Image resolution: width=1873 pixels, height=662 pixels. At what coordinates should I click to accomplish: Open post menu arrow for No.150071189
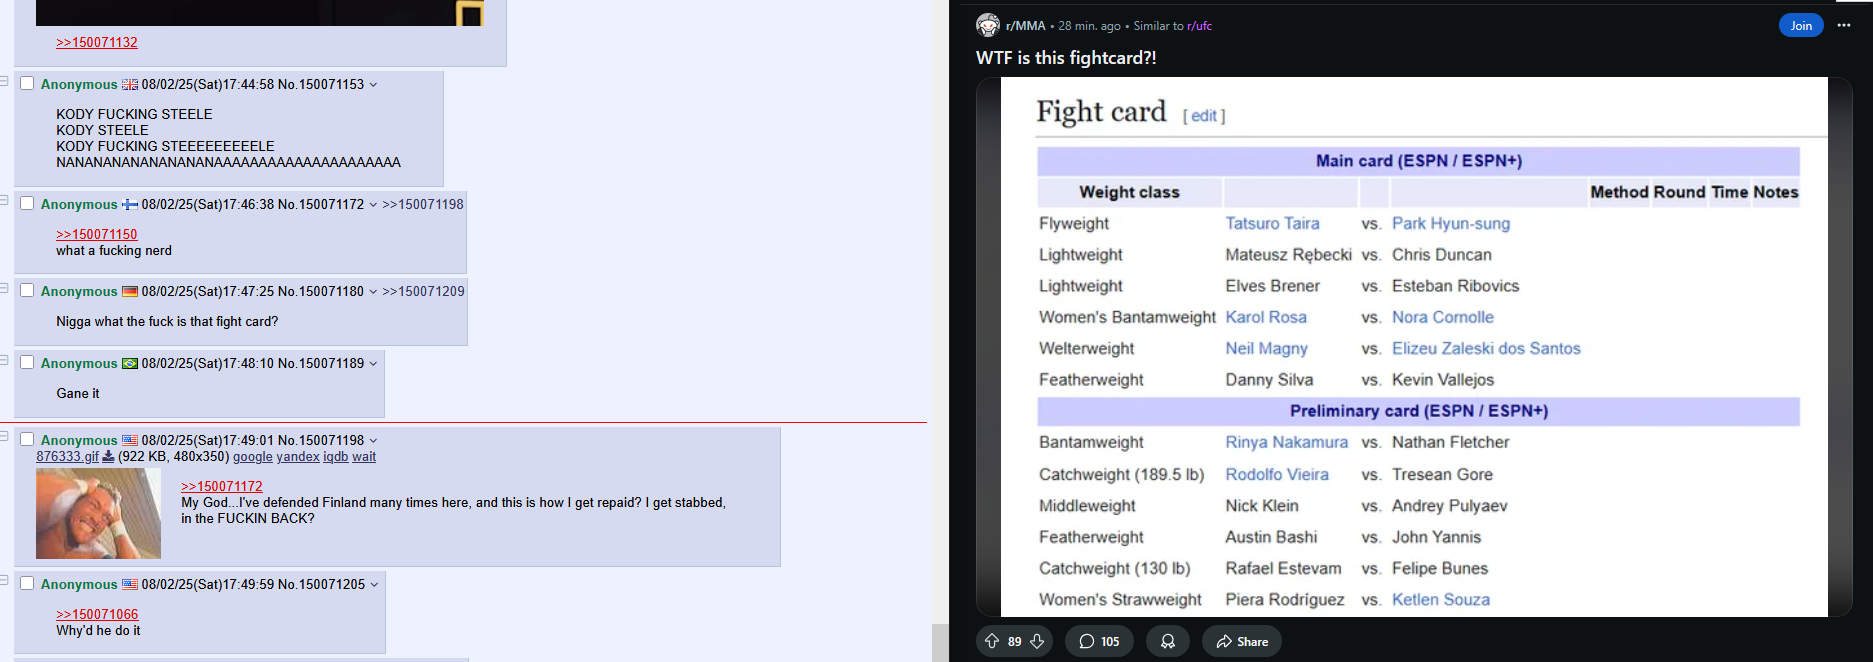point(374,363)
